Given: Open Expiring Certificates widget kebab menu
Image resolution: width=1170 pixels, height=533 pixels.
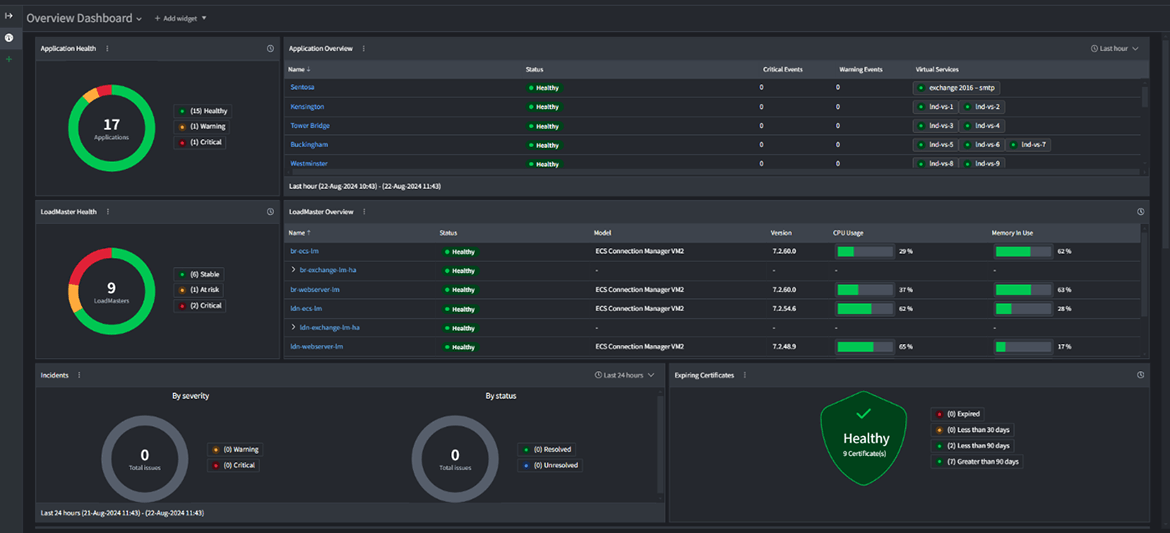Looking at the screenshot, I should coord(745,375).
